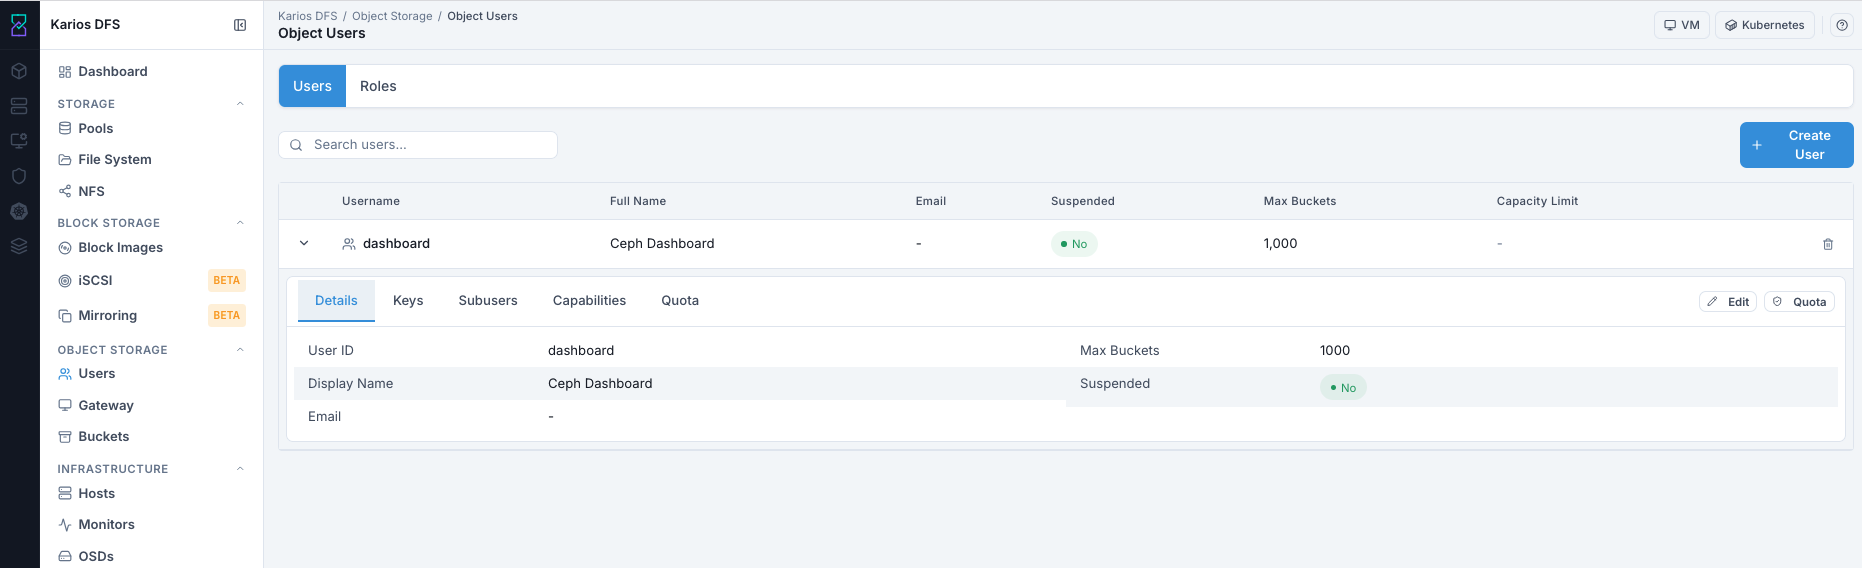Click Karios DFS breadcrumb link

coord(308,16)
